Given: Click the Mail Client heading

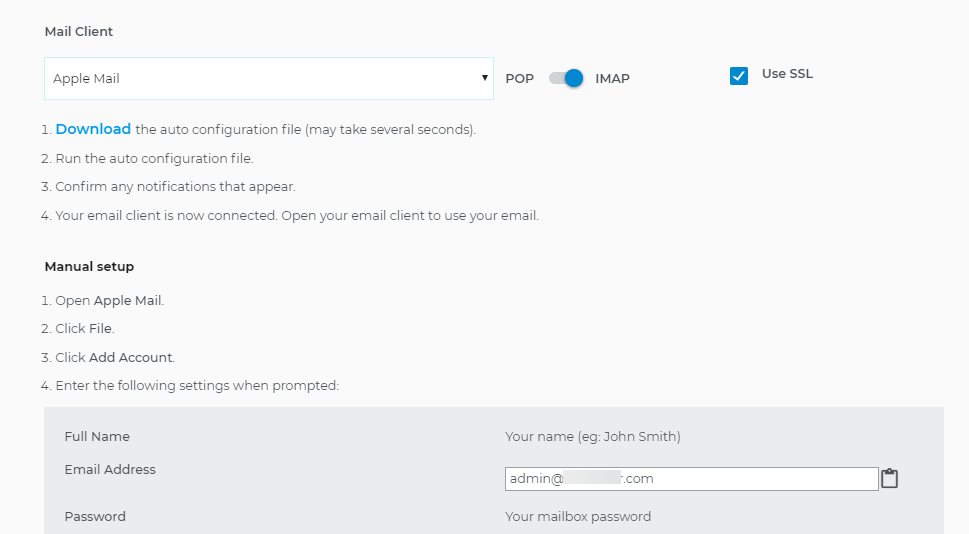Looking at the screenshot, I should [x=78, y=32].
